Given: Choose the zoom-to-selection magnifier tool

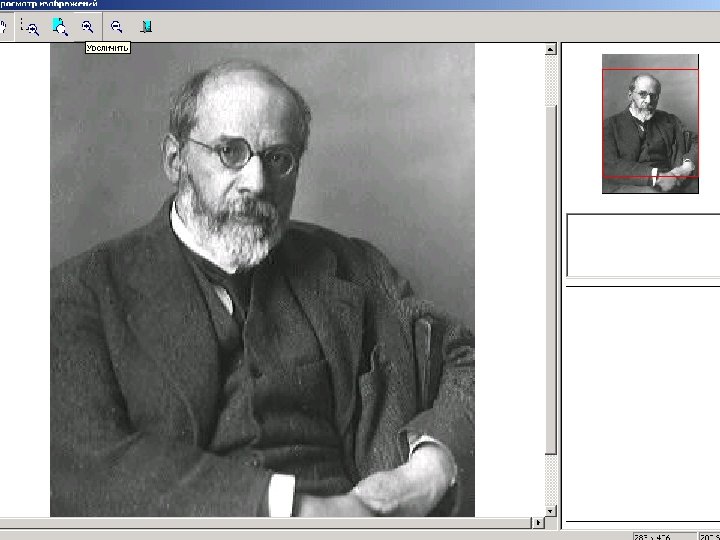Looking at the screenshot, I should 30,27.
